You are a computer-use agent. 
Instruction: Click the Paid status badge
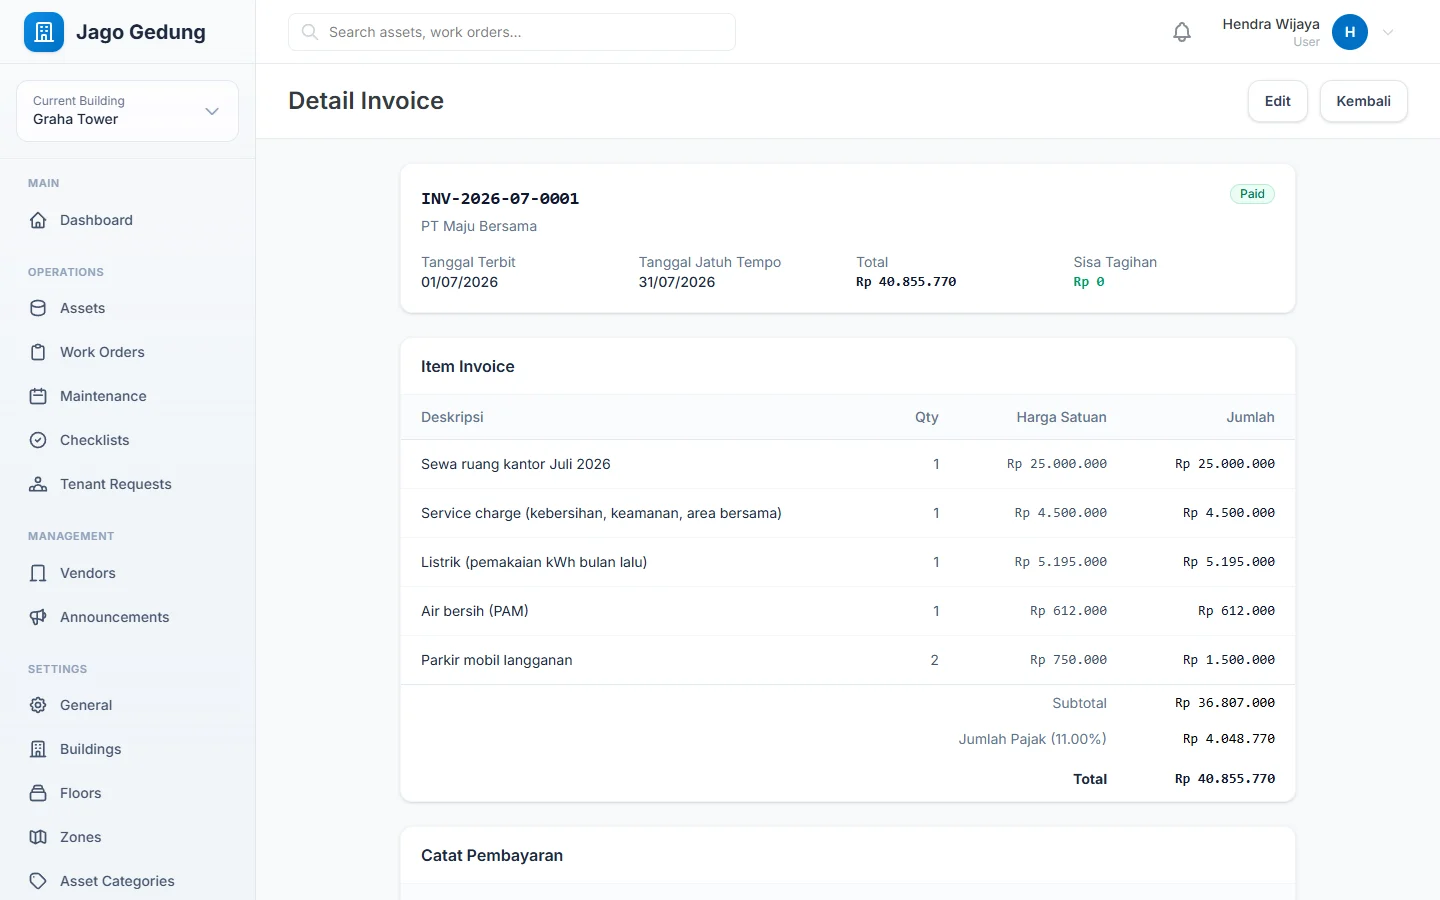1252,194
